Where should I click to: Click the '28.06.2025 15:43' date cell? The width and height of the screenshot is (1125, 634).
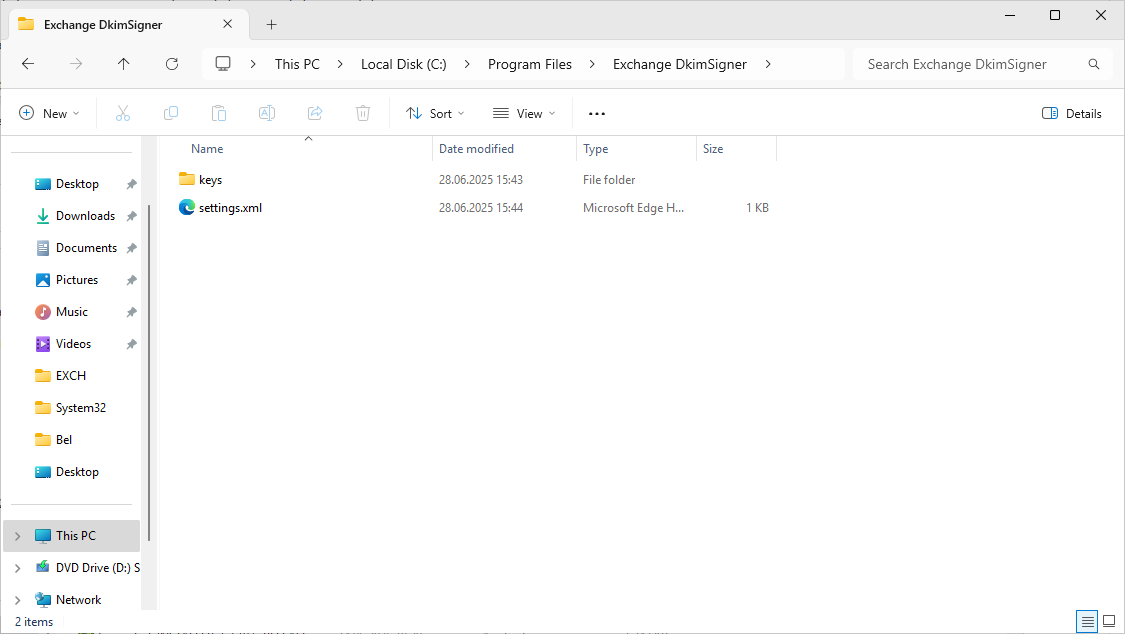(x=481, y=179)
